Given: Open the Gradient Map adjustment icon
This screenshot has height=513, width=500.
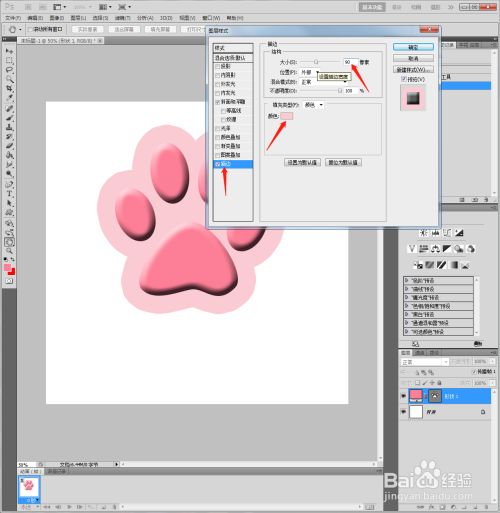Looking at the screenshot, I should [454, 265].
